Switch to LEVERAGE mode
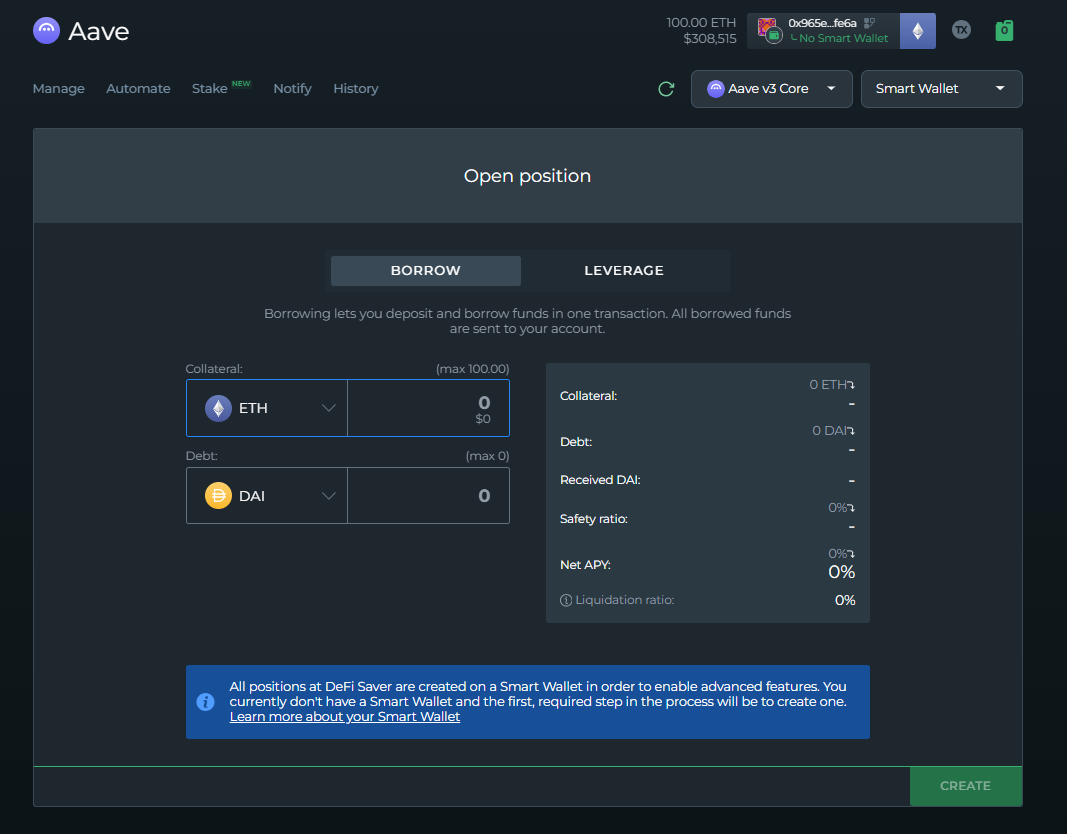The height and width of the screenshot is (834, 1067). click(624, 271)
